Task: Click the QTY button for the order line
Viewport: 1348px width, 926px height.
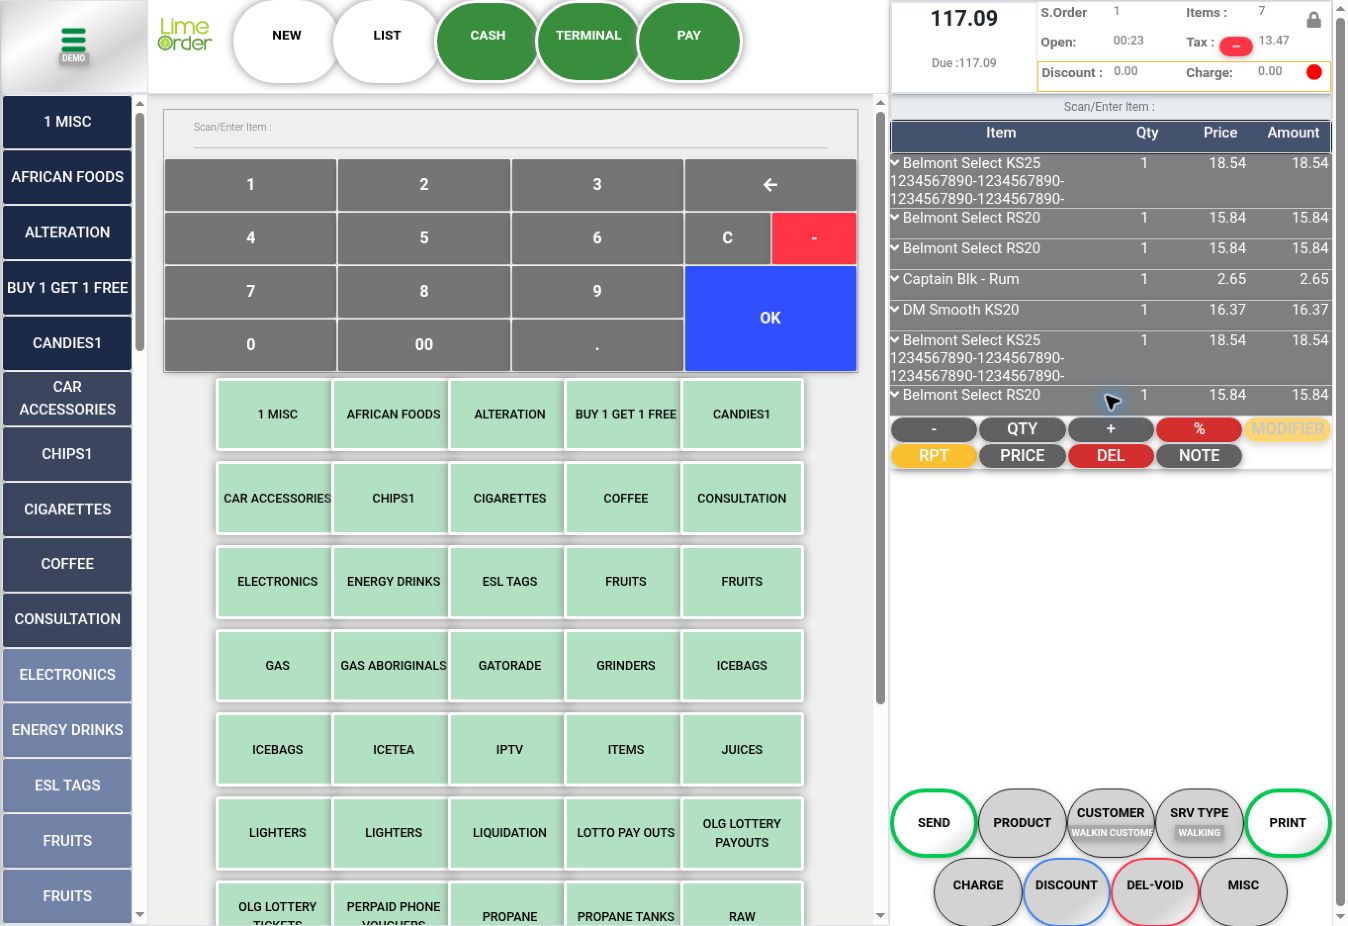Action: tap(1022, 429)
